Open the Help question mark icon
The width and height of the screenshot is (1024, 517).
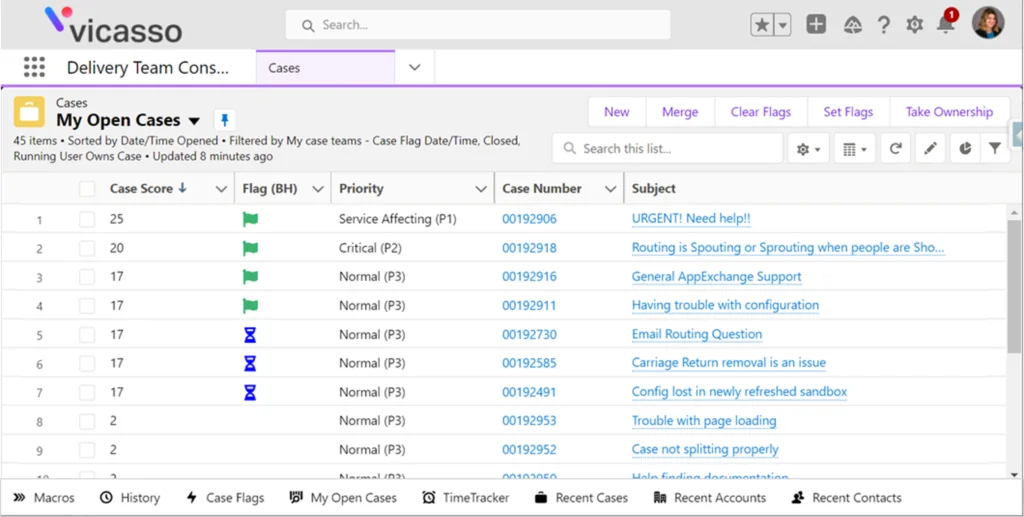coord(884,25)
